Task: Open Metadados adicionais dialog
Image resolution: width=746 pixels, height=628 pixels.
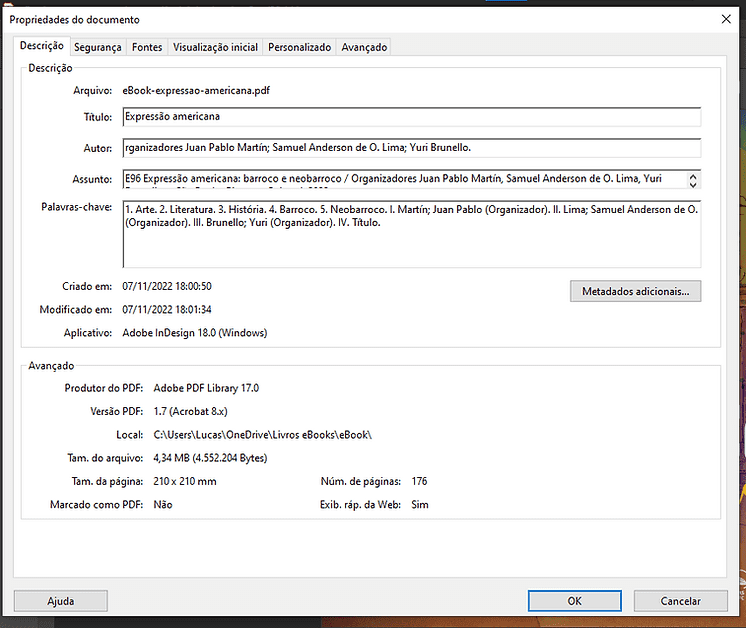Action: coord(635,291)
